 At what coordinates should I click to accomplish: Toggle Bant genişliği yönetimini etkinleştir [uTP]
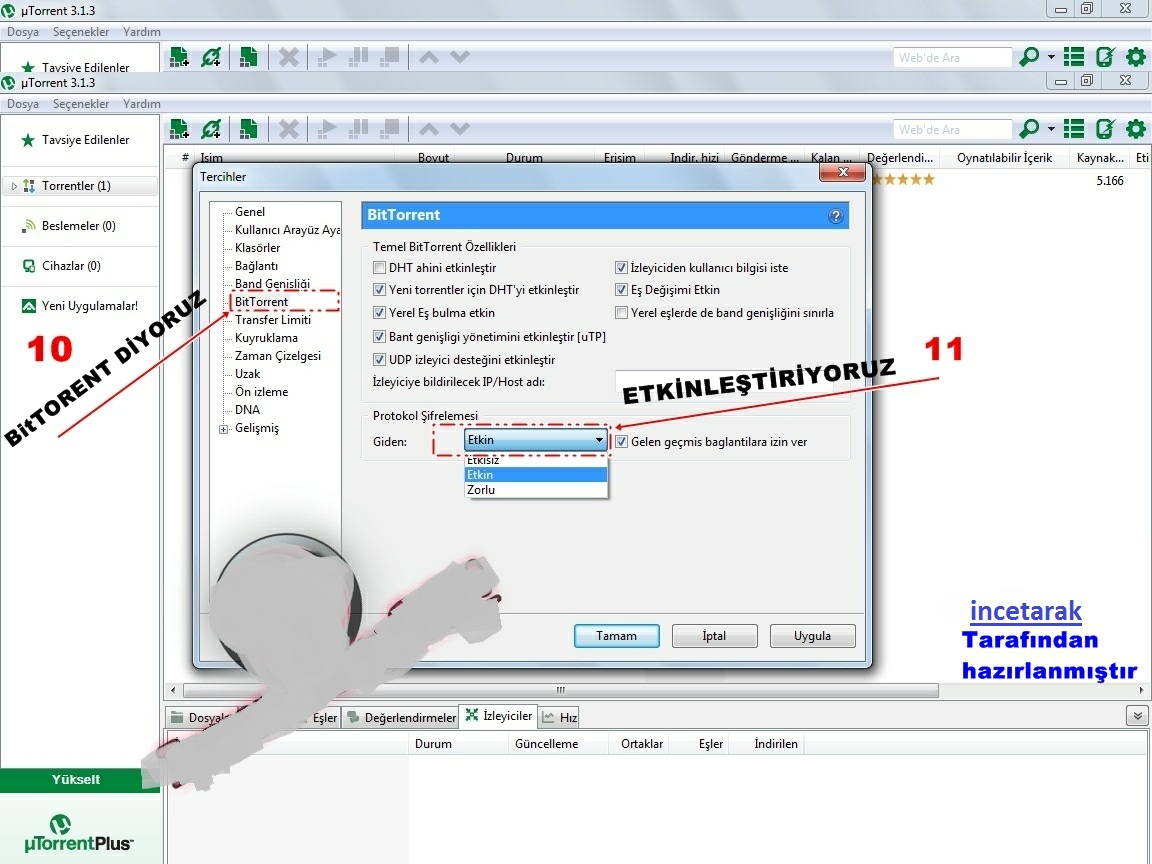pos(379,336)
